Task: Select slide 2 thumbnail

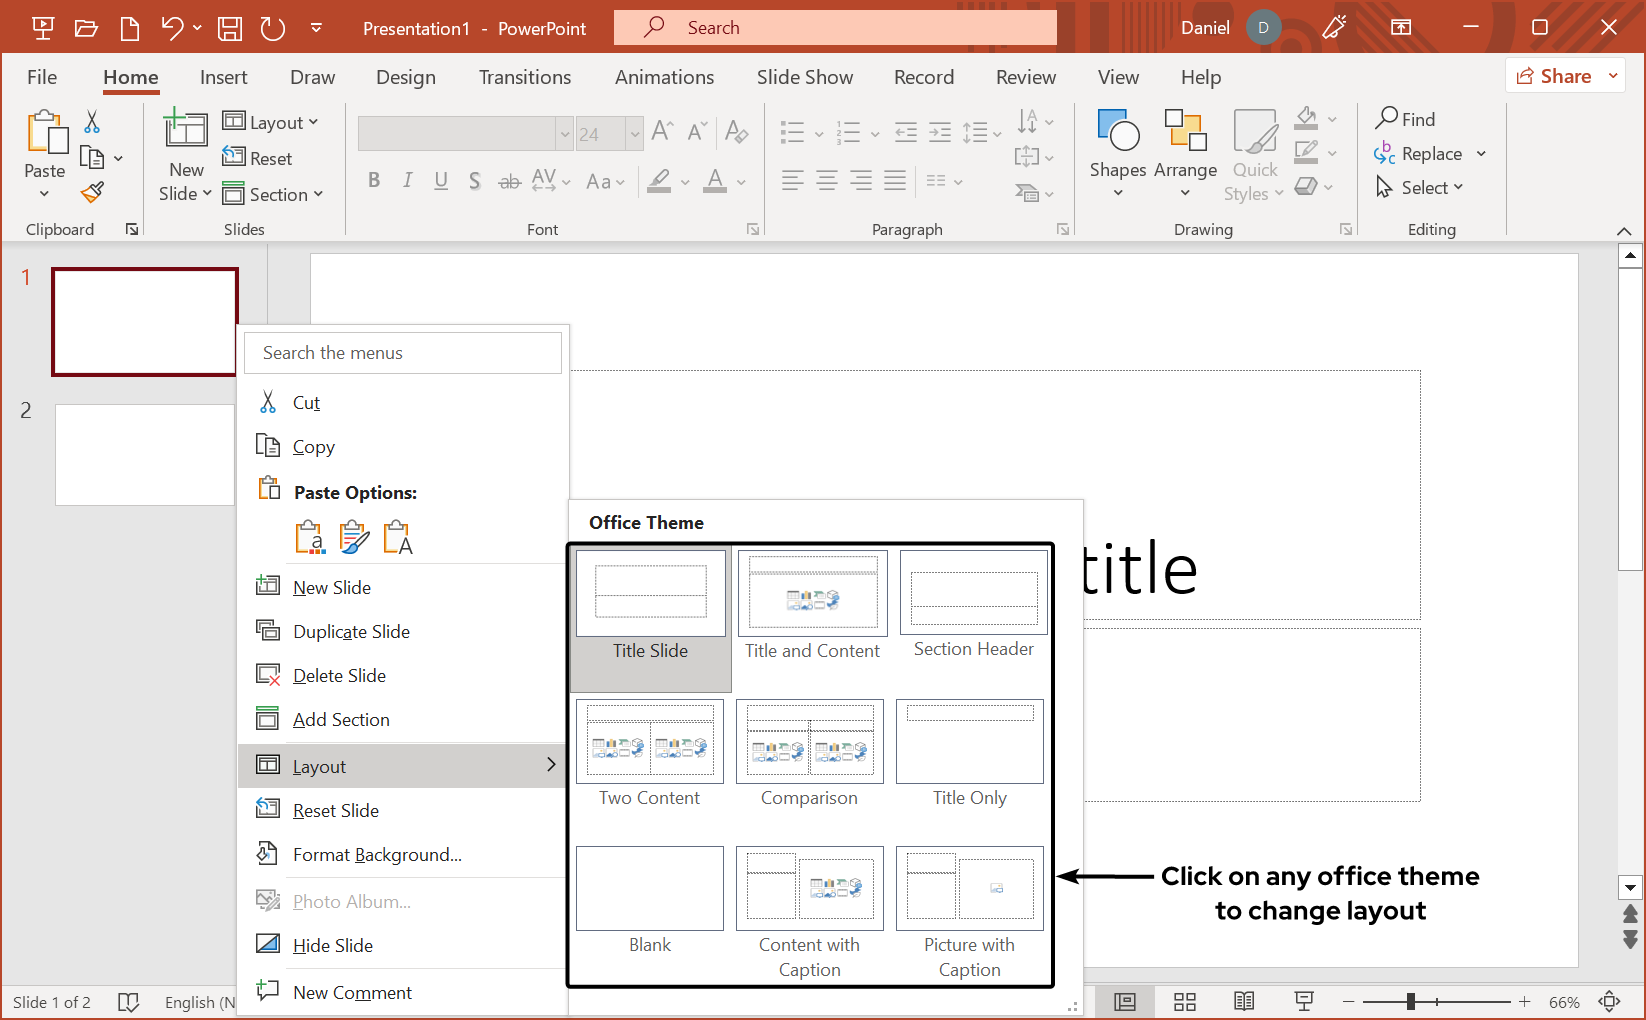Action: tap(144, 455)
